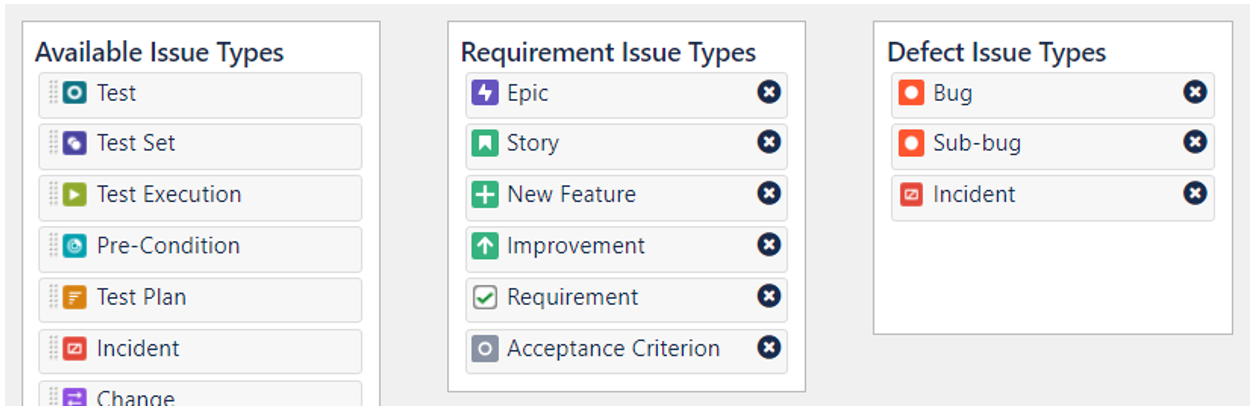Click the Test Set icon
This screenshot has width=1250, height=408.
tap(74, 144)
